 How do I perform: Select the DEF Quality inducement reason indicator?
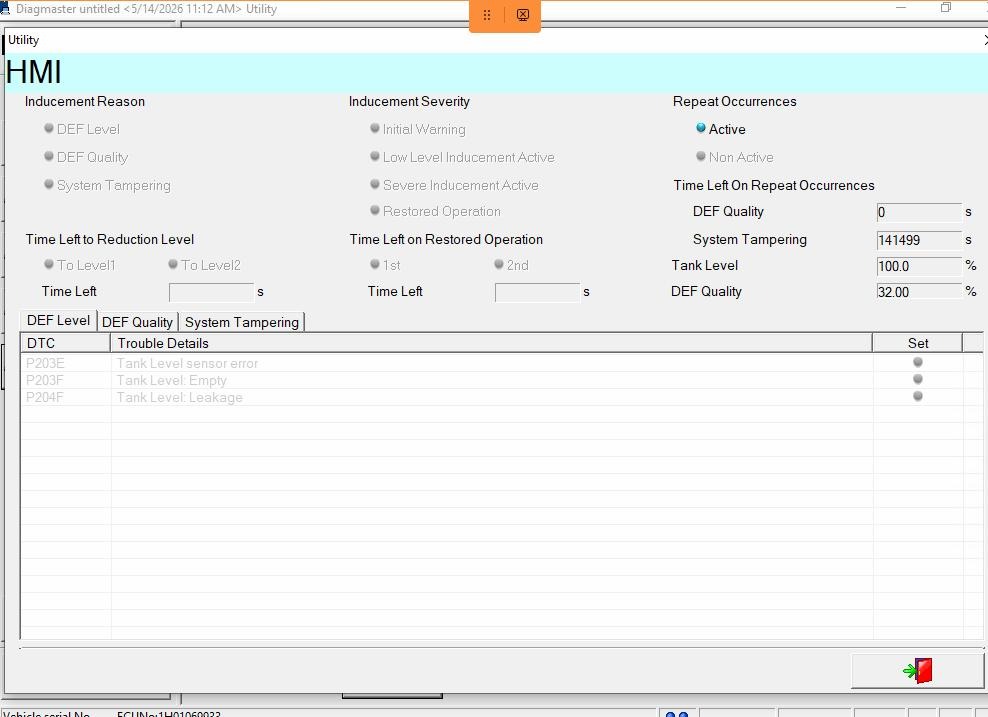tap(49, 156)
